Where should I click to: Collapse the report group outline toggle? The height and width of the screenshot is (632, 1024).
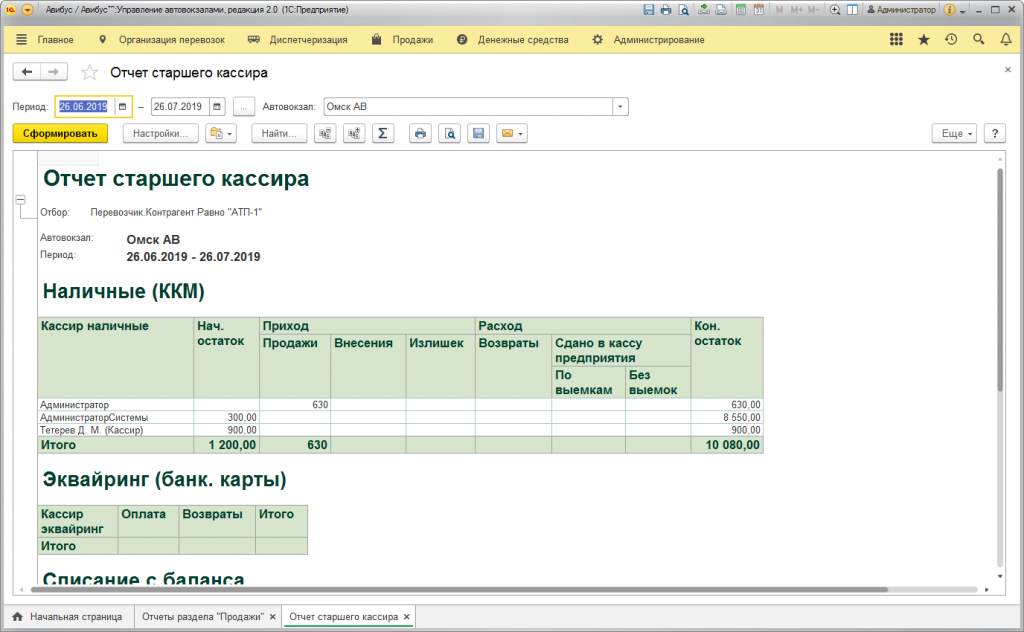coord(19,201)
